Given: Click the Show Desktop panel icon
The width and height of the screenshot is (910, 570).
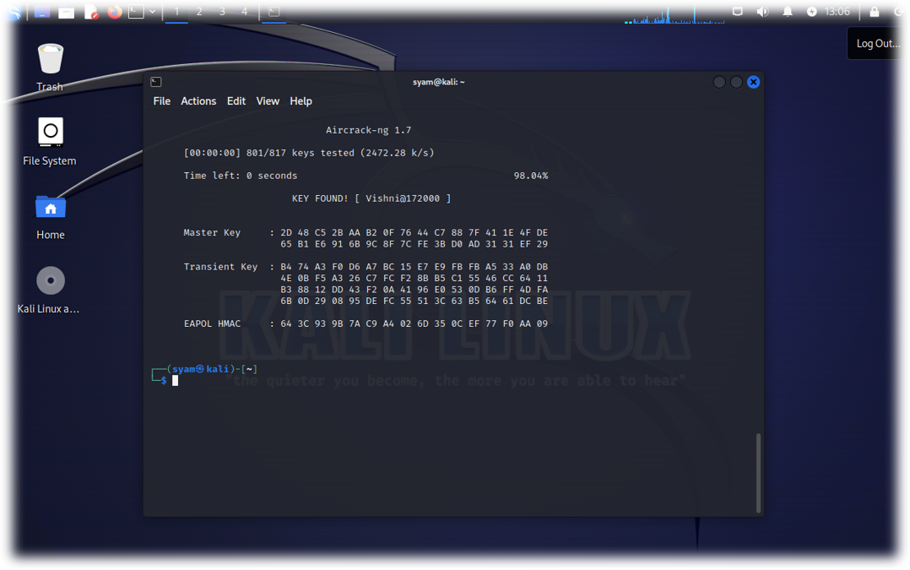Looking at the screenshot, I should point(42,12).
